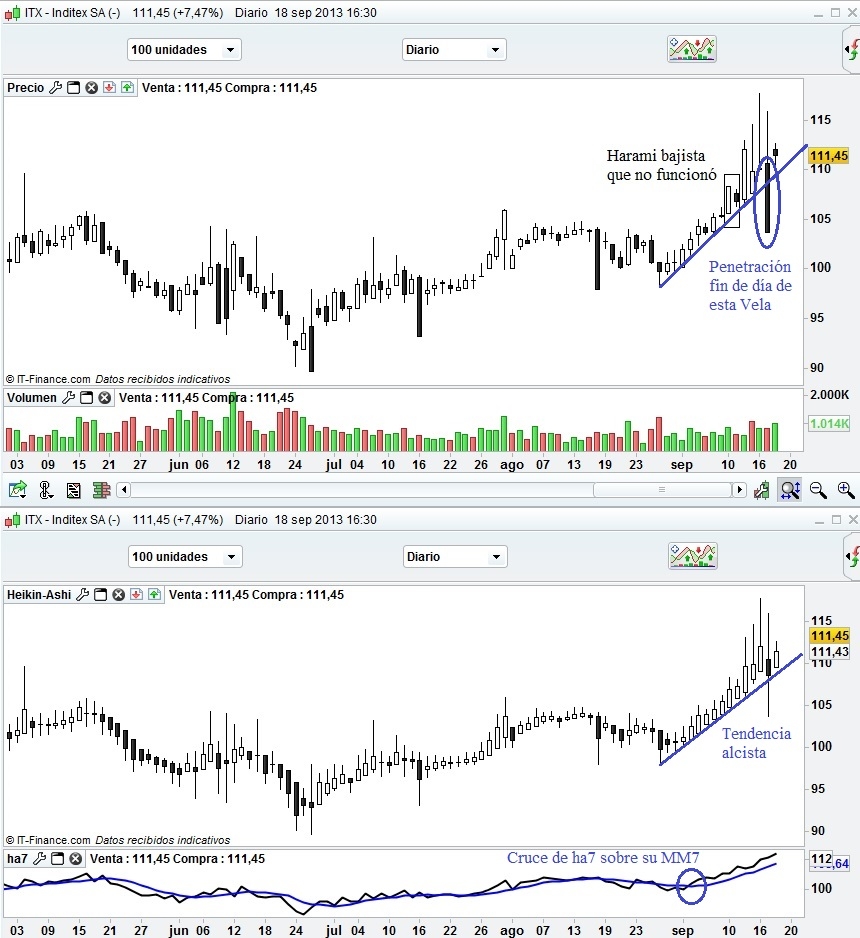Click the green up arrow icon beside Heikin-Ashi
Image resolution: width=860 pixels, height=938 pixels.
pyautogui.click(x=154, y=595)
